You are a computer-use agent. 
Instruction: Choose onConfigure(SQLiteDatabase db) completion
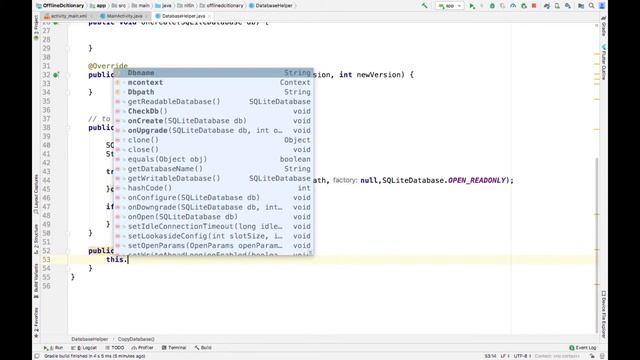point(213,198)
